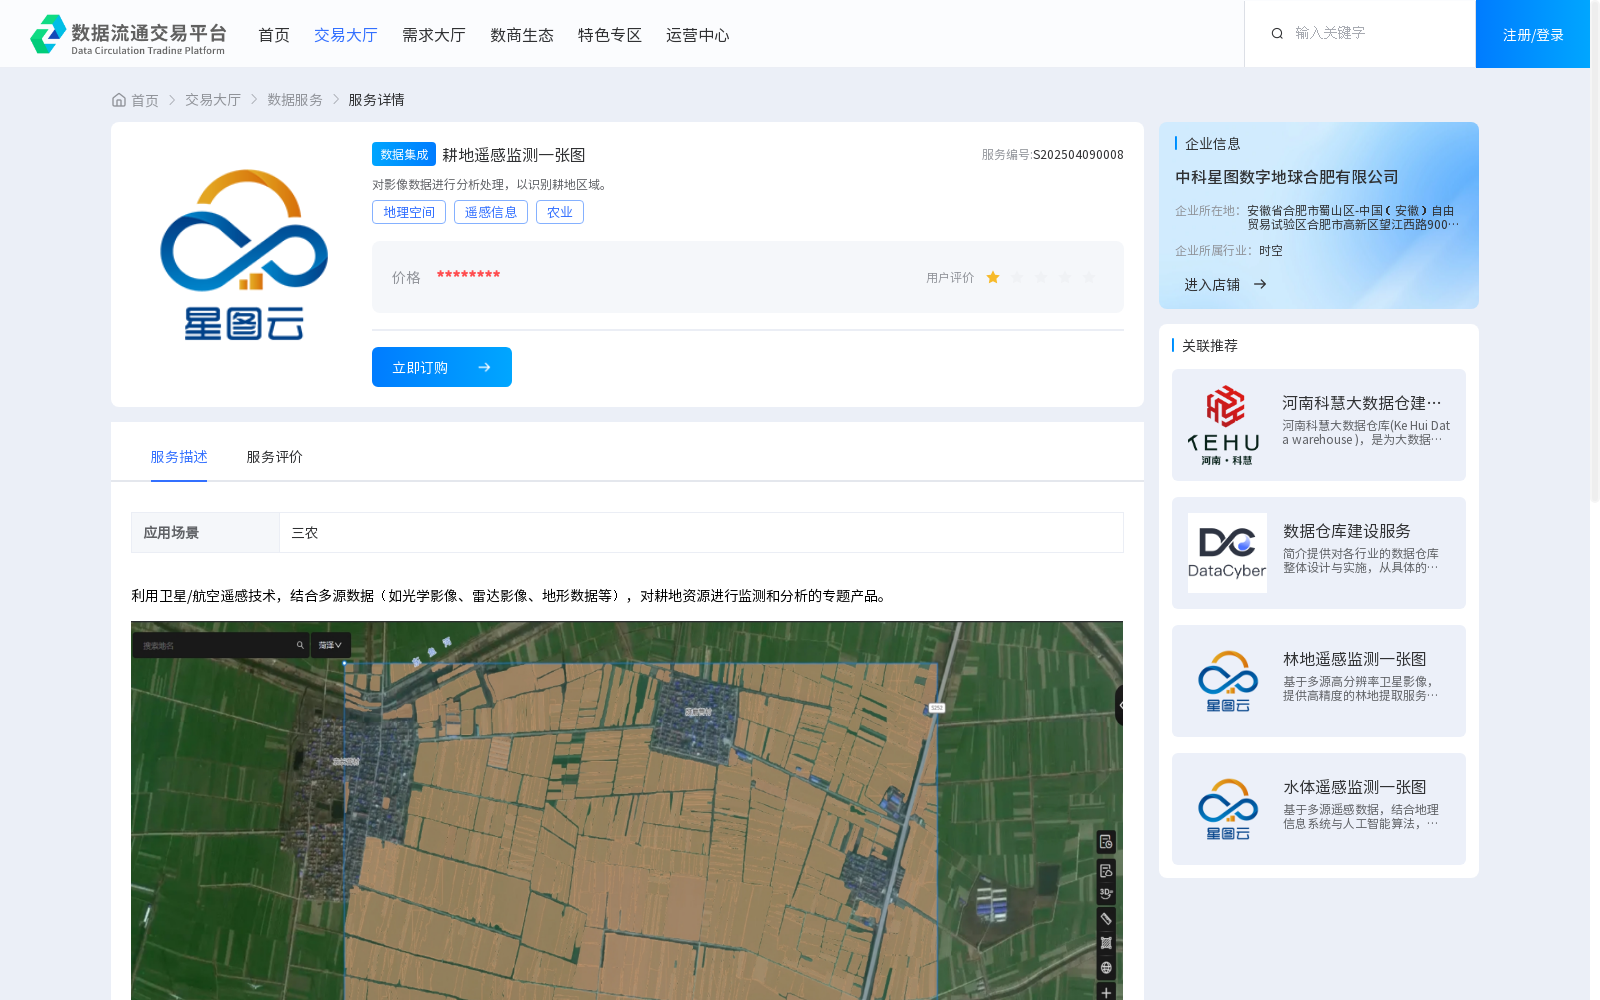Click the 立即订购 button
This screenshot has height=1000, width=1600.
pos(442,367)
